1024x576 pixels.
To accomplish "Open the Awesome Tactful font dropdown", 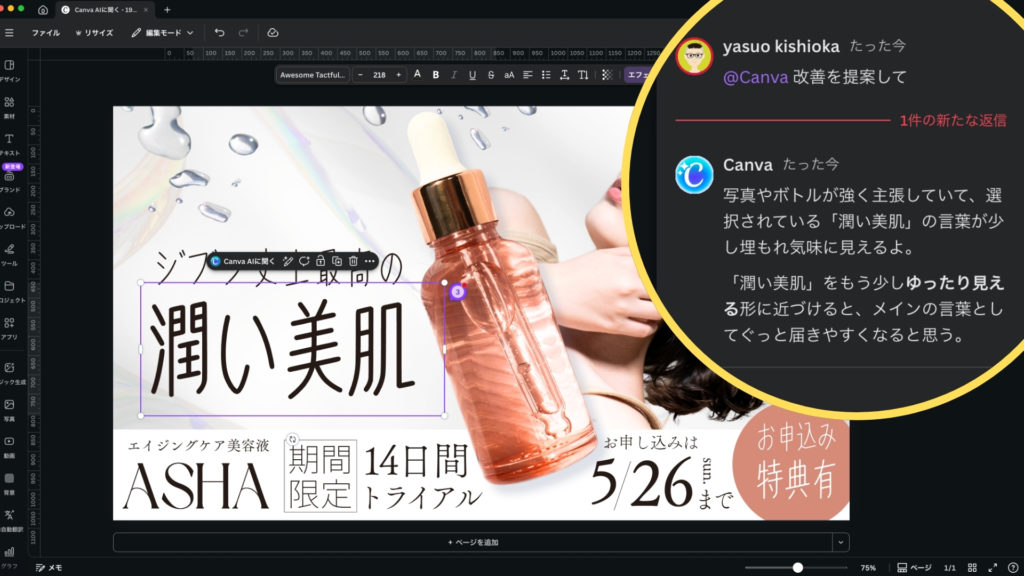I will [311, 75].
